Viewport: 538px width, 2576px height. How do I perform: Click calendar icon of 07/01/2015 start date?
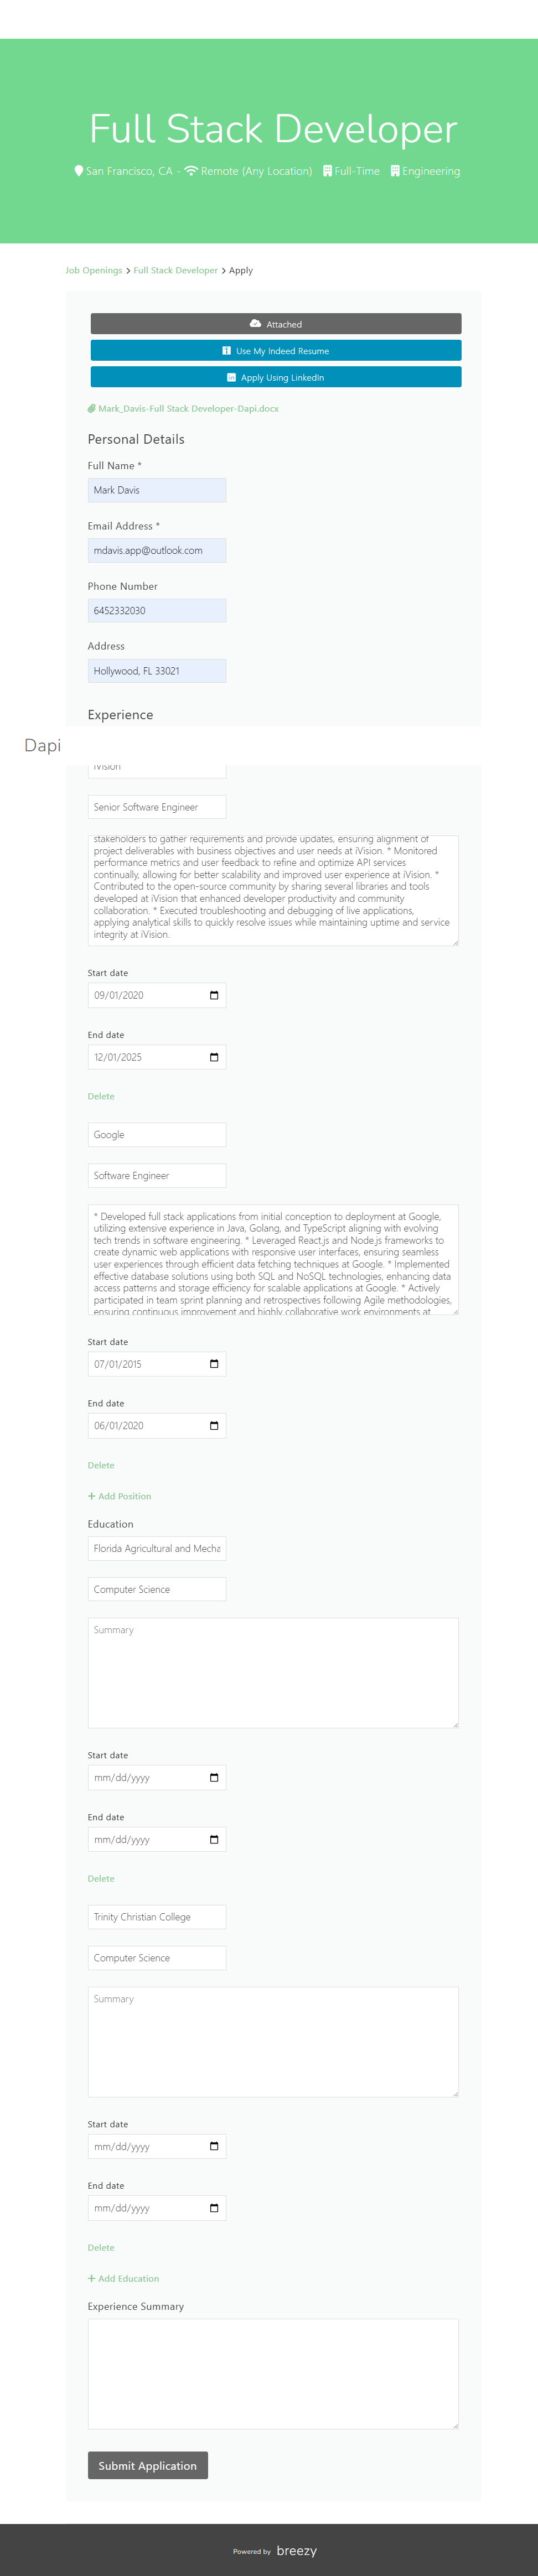point(214,1364)
